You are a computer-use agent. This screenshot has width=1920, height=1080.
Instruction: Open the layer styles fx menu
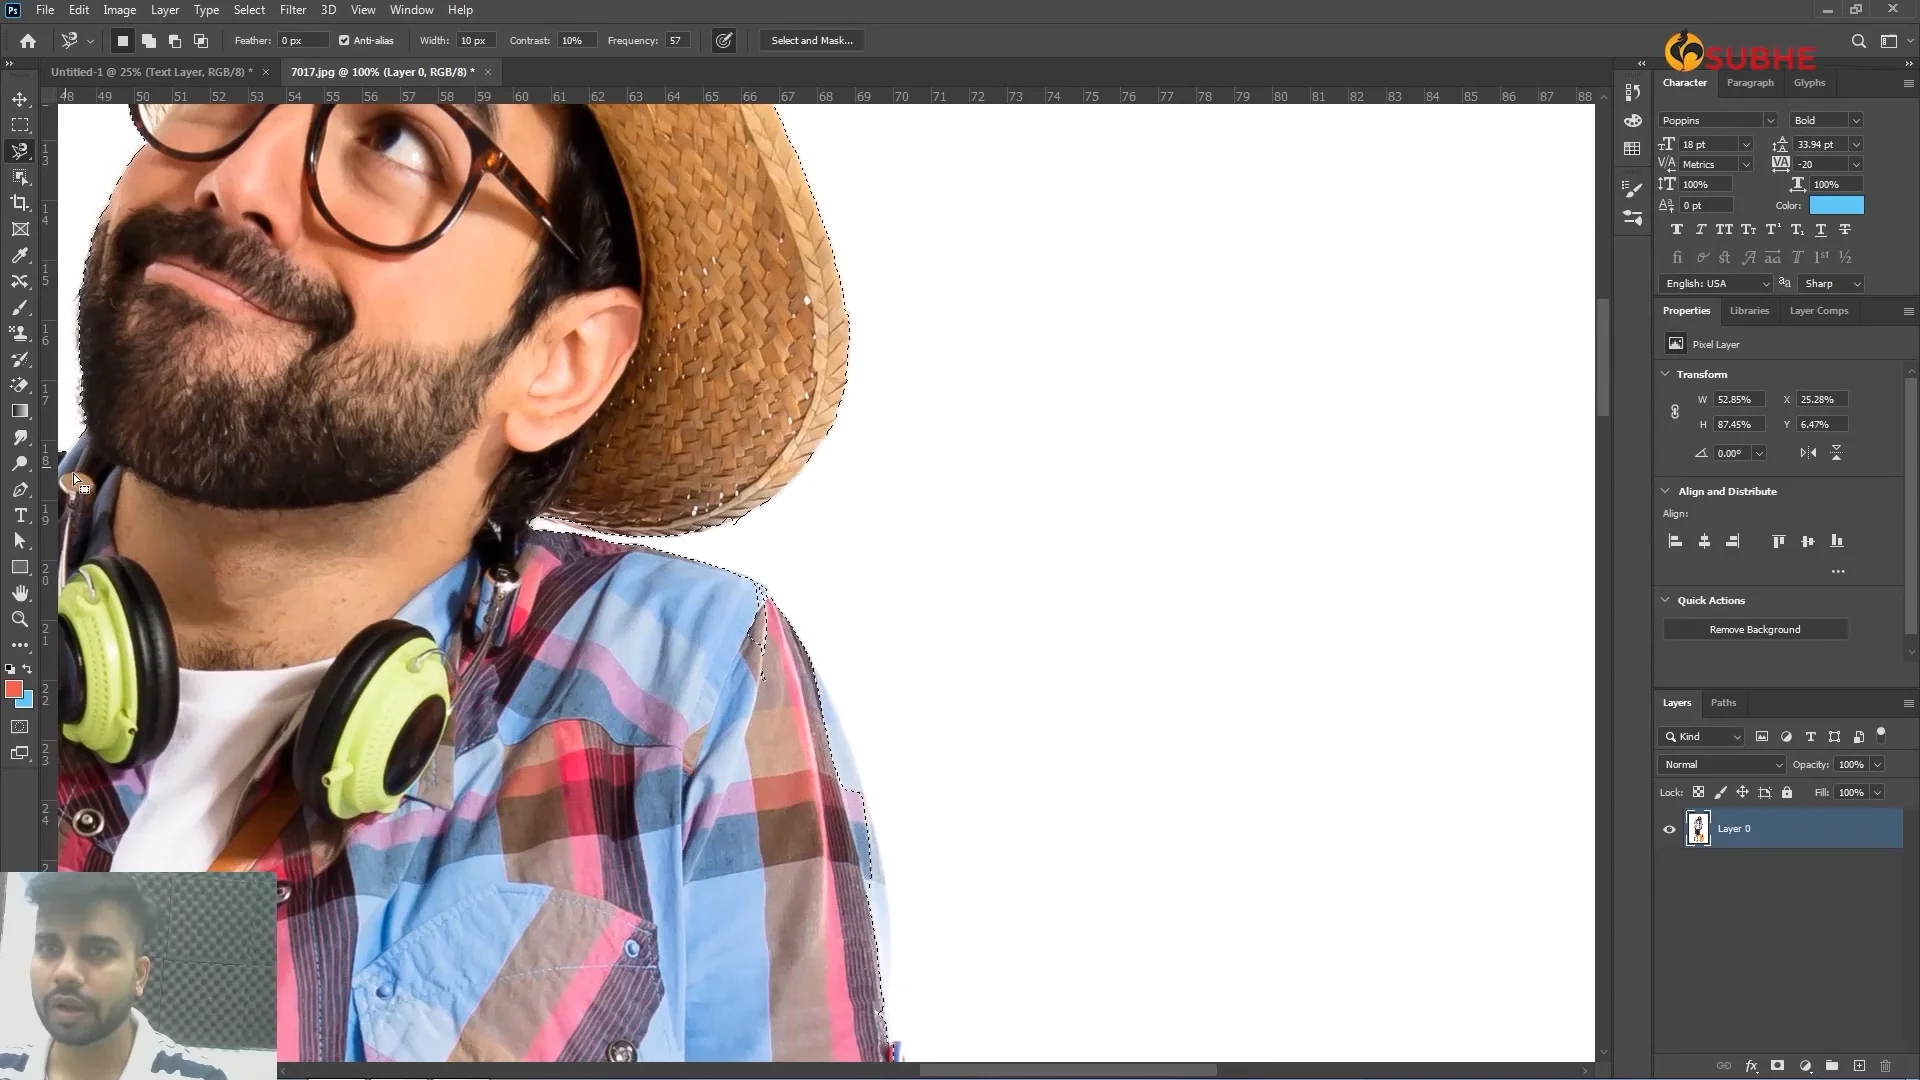[x=1752, y=1066]
